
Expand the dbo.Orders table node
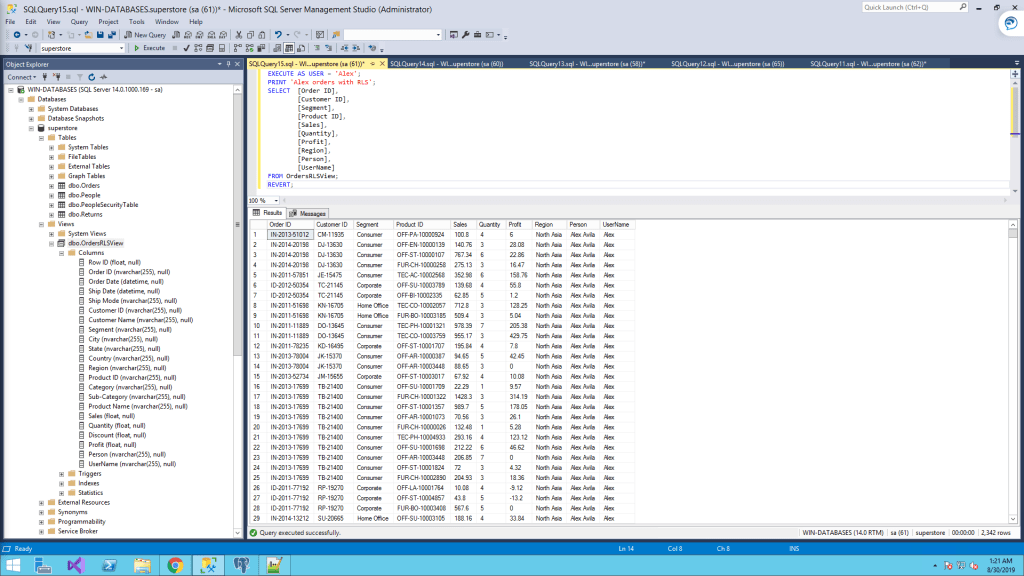coord(51,186)
